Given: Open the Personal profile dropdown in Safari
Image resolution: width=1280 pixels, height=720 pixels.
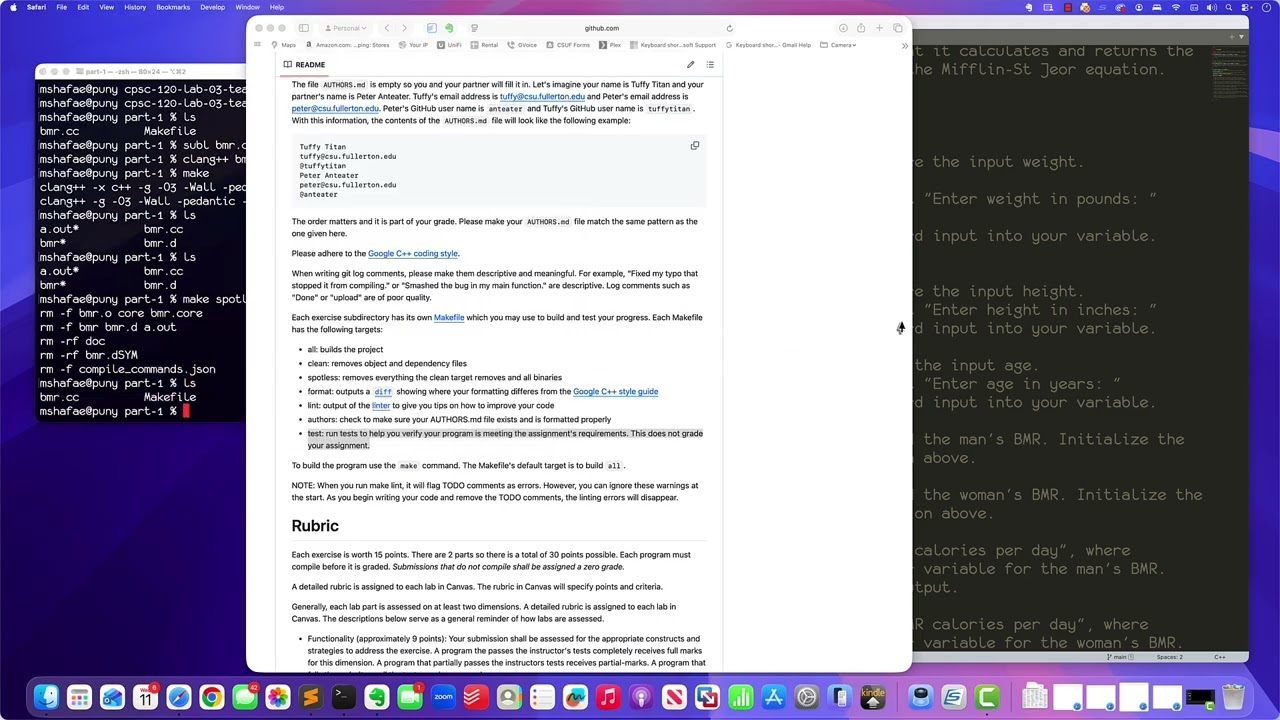Looking at the screenshot, I should [348, 28].
